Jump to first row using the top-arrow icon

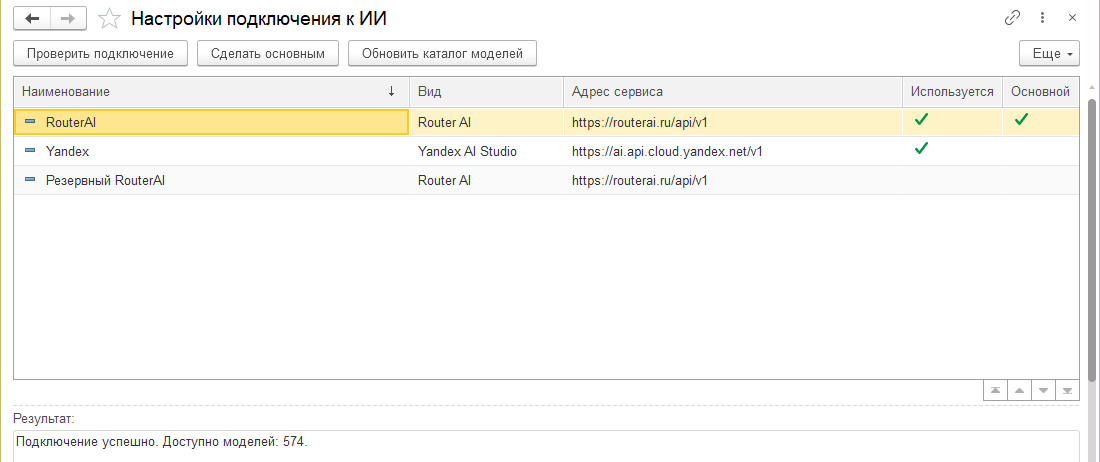pos(995,390)
